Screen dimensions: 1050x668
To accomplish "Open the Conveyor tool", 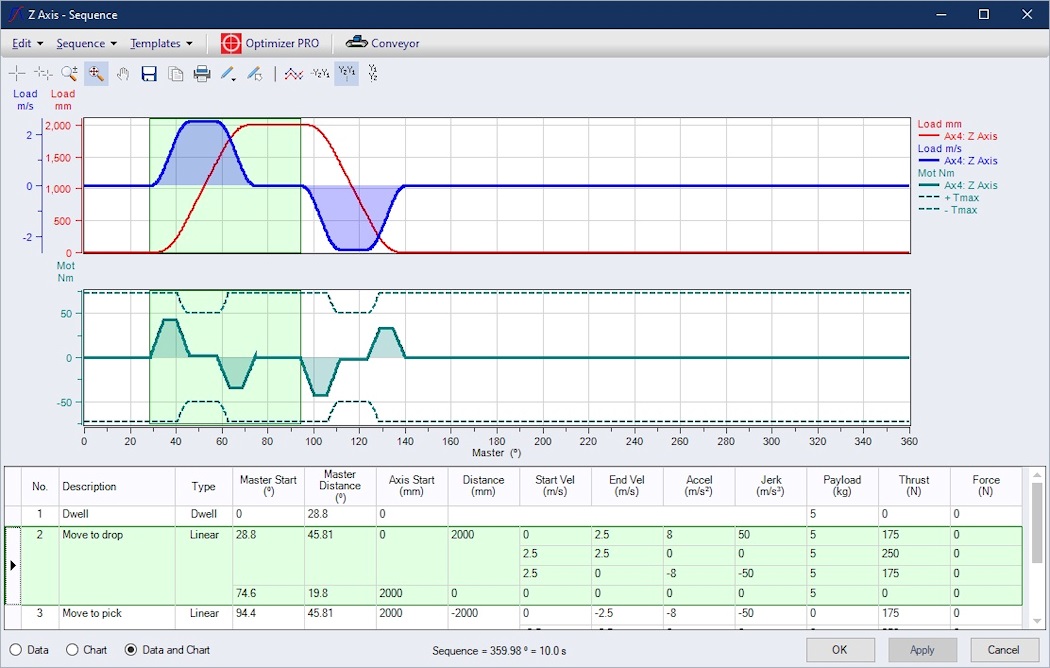I will [382, 43].
